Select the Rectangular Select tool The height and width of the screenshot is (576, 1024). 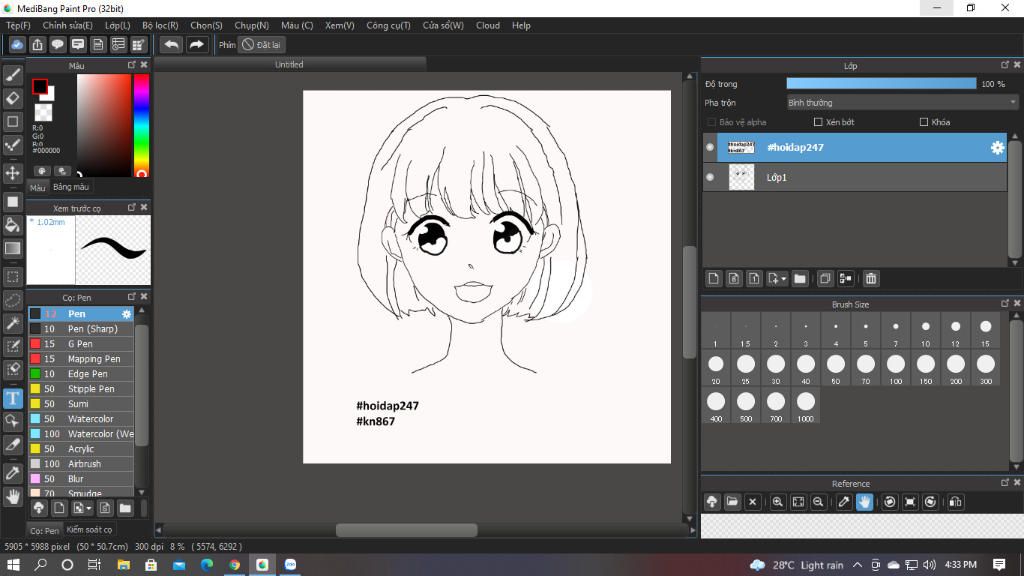tap(12, 277)
